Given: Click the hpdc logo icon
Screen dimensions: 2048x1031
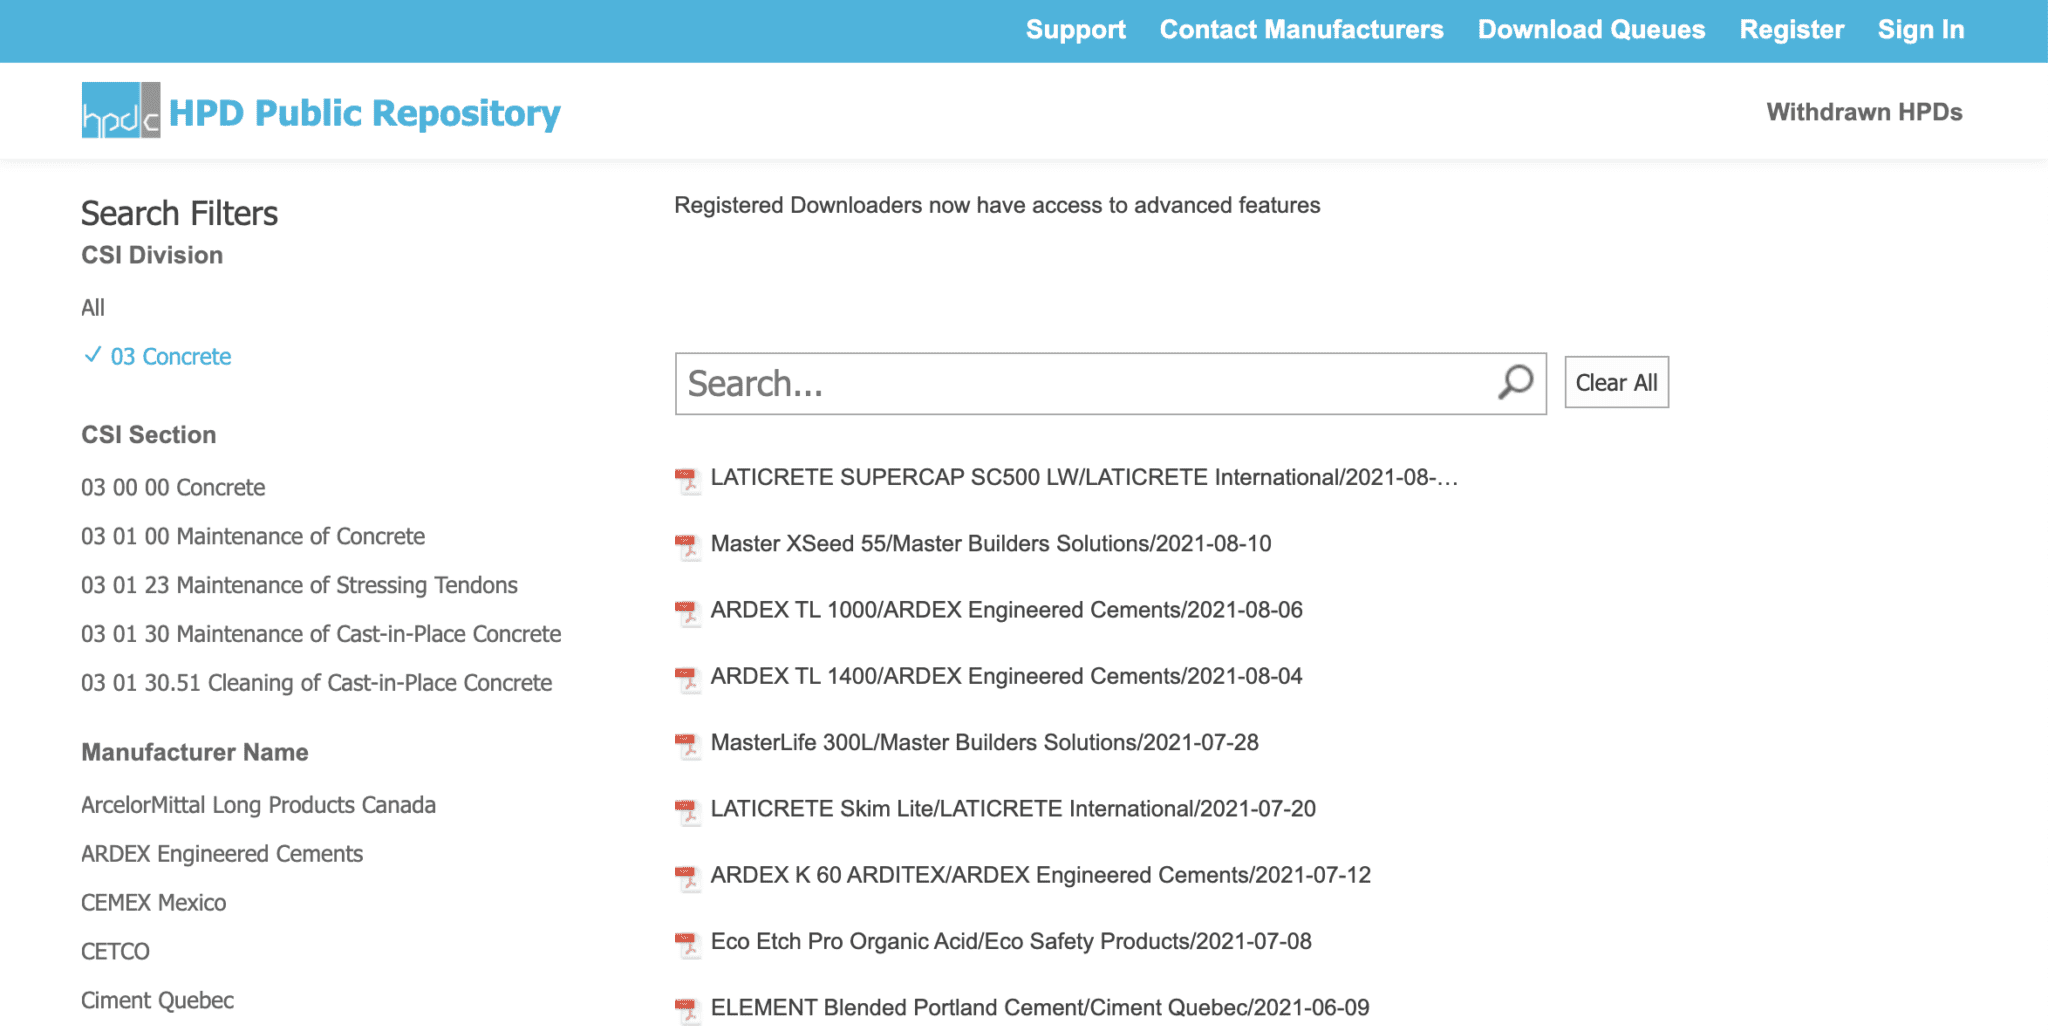Looking at the screenshot, I should pyautogui.click(x=120, y=110).
